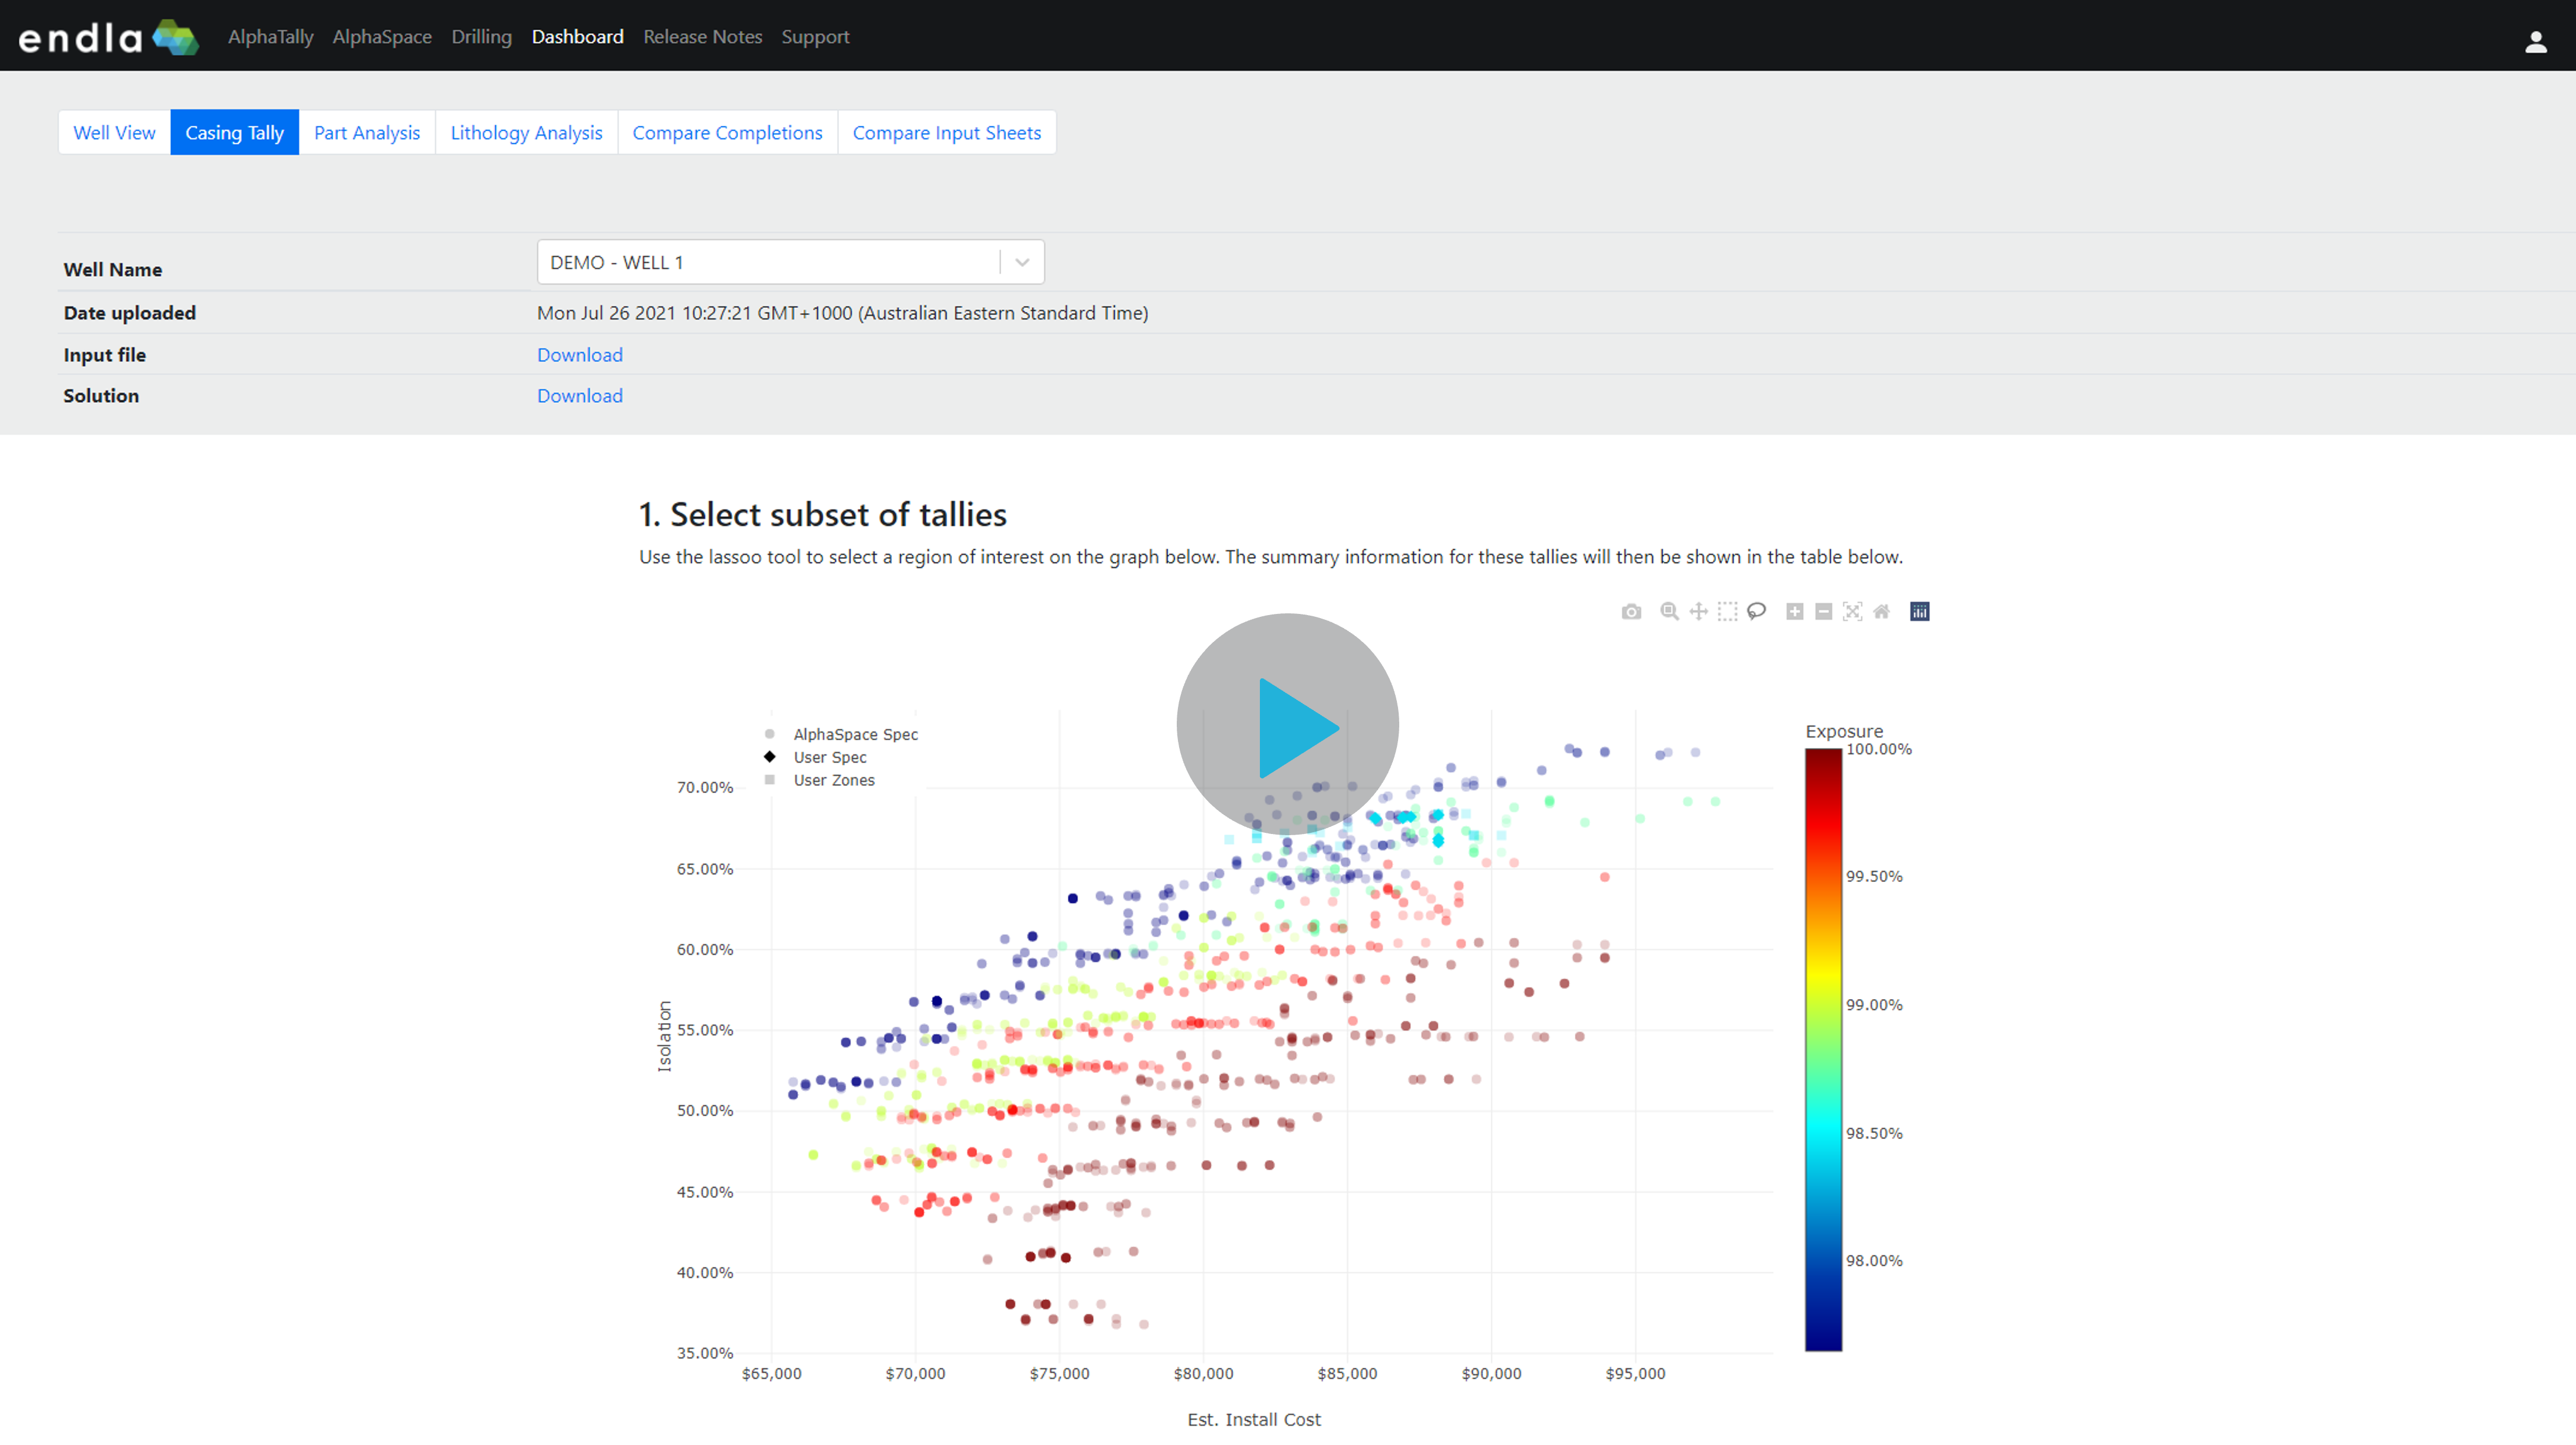Image resolution: width=2576 pixels, height=1445 pixels.
Task: Click the Isolation axis title
Action: 664,1036
